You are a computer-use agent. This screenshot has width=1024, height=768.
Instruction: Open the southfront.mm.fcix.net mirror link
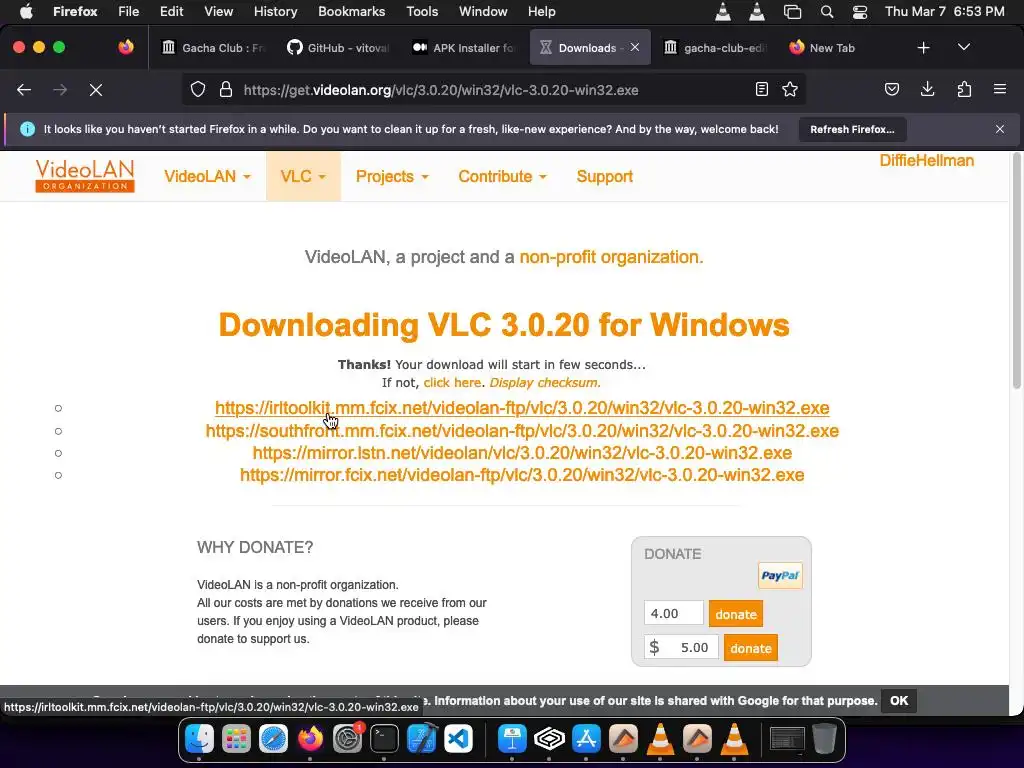(x=522, y=431)
